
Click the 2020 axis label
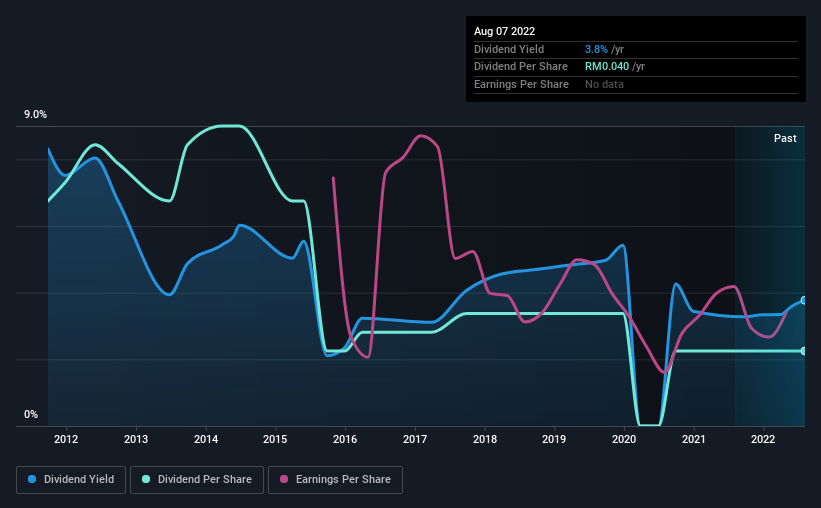click(624, 439)
